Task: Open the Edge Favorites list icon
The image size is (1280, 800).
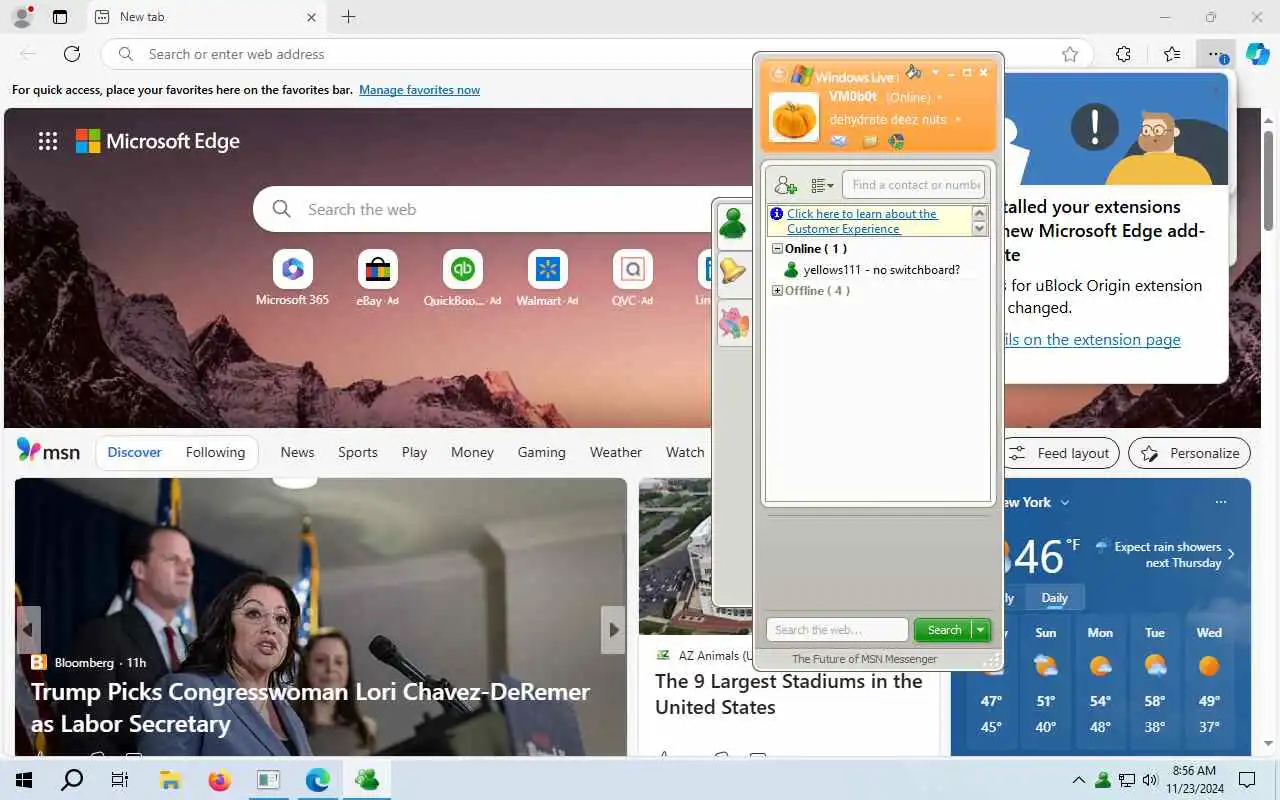Action: [1172, 54]
